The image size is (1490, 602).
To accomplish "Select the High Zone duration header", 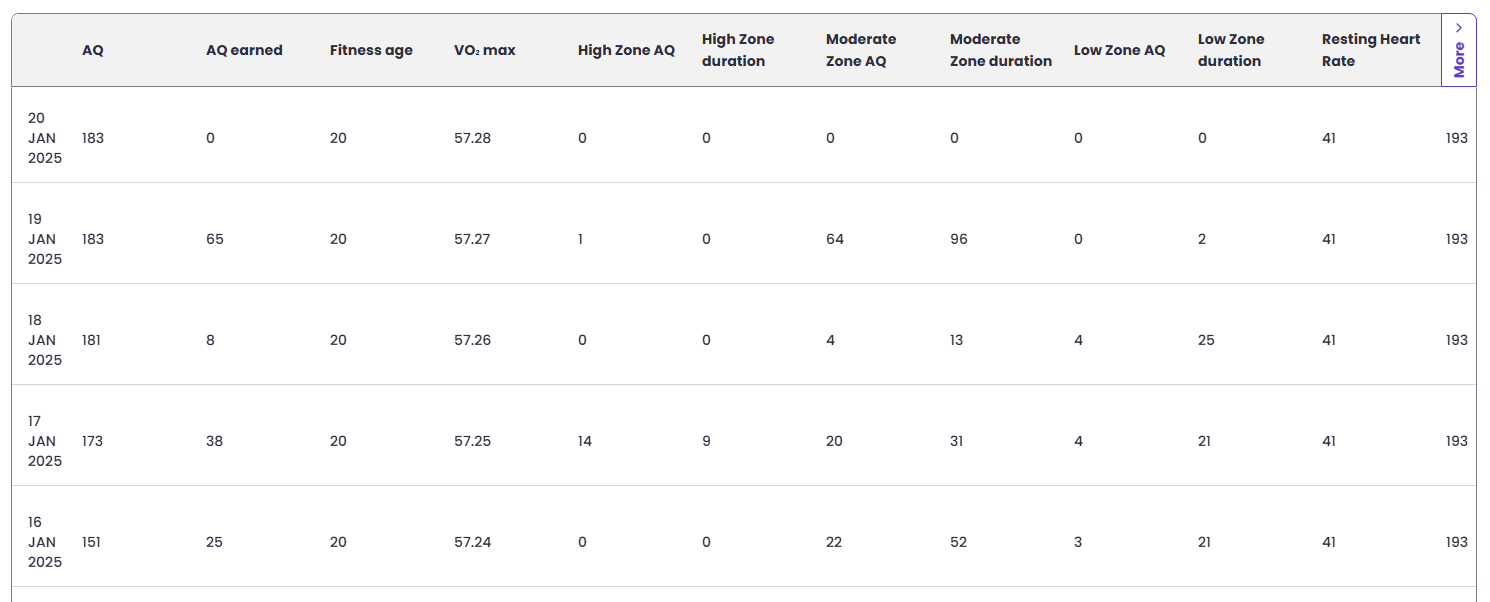I will pyautogui.click(x=738, y=50).
